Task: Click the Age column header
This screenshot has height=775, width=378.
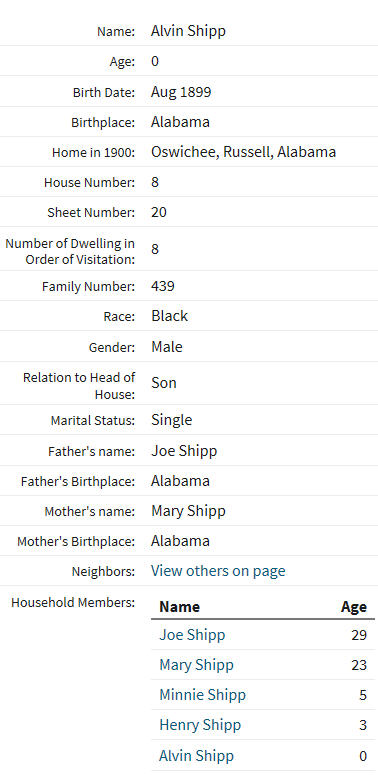Action: click(354, 607)
